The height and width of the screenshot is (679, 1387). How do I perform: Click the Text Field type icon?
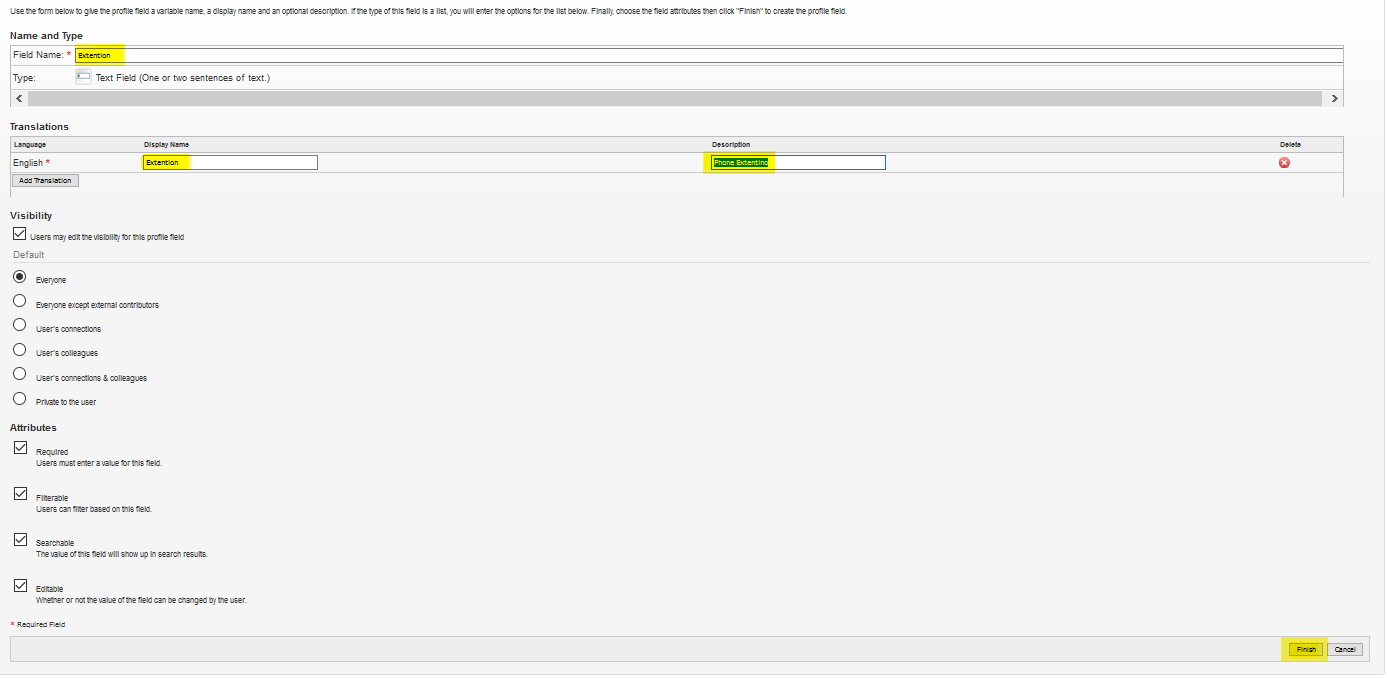[84, 77]
